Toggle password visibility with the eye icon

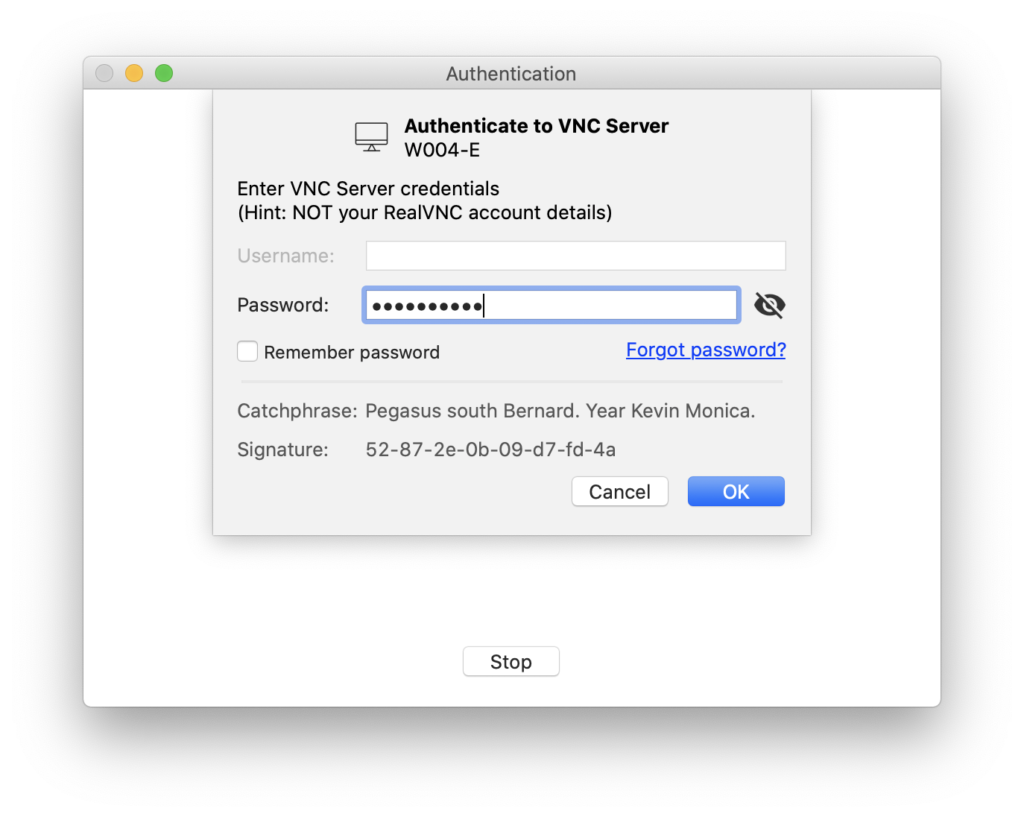[x=769, y=305]
